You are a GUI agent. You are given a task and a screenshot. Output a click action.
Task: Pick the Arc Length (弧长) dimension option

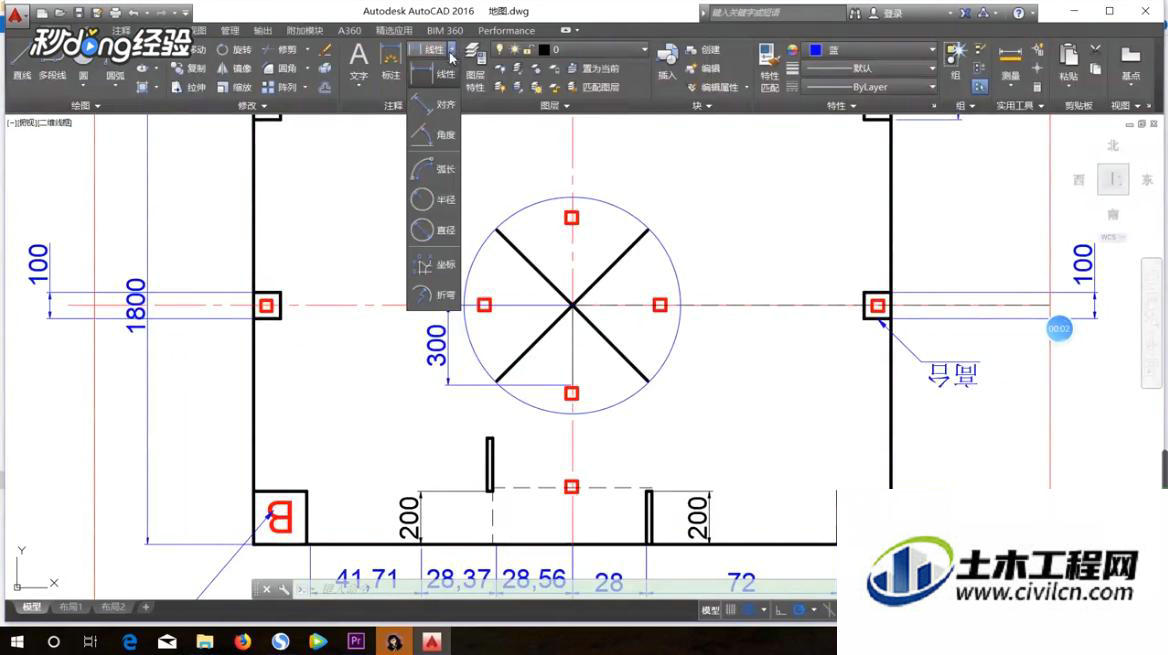[x=433, y=169]
